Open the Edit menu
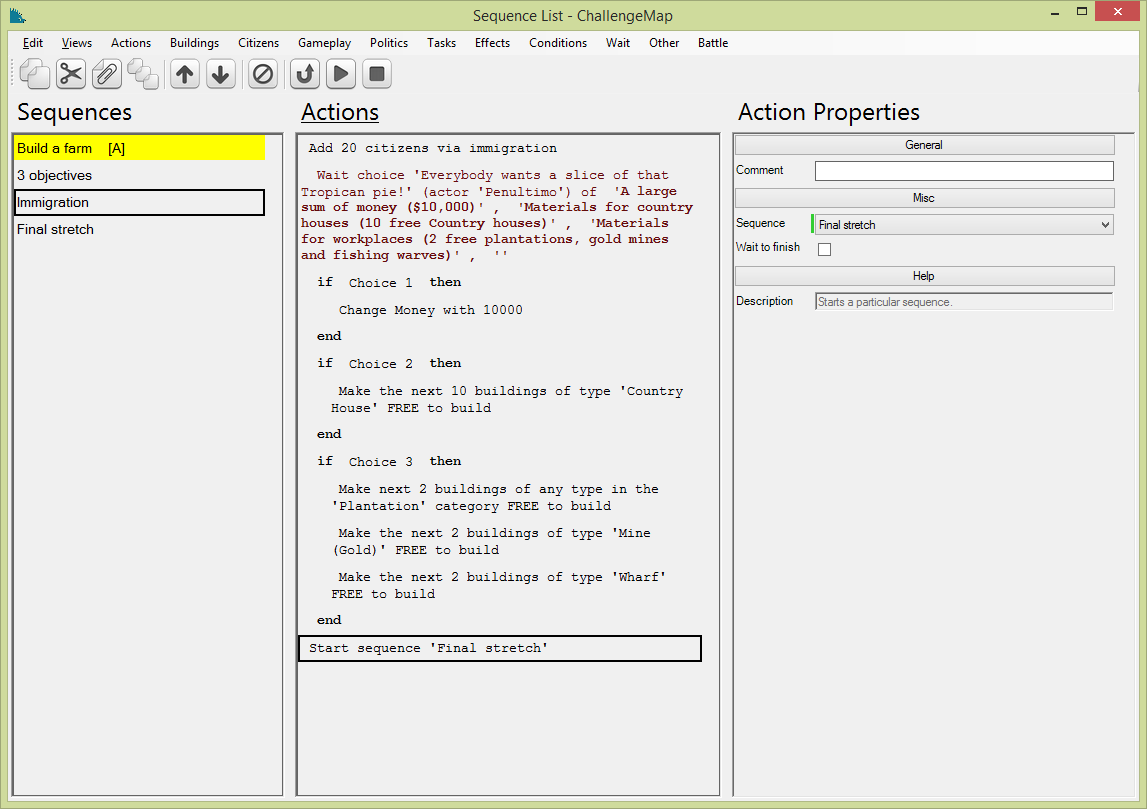 33,42
